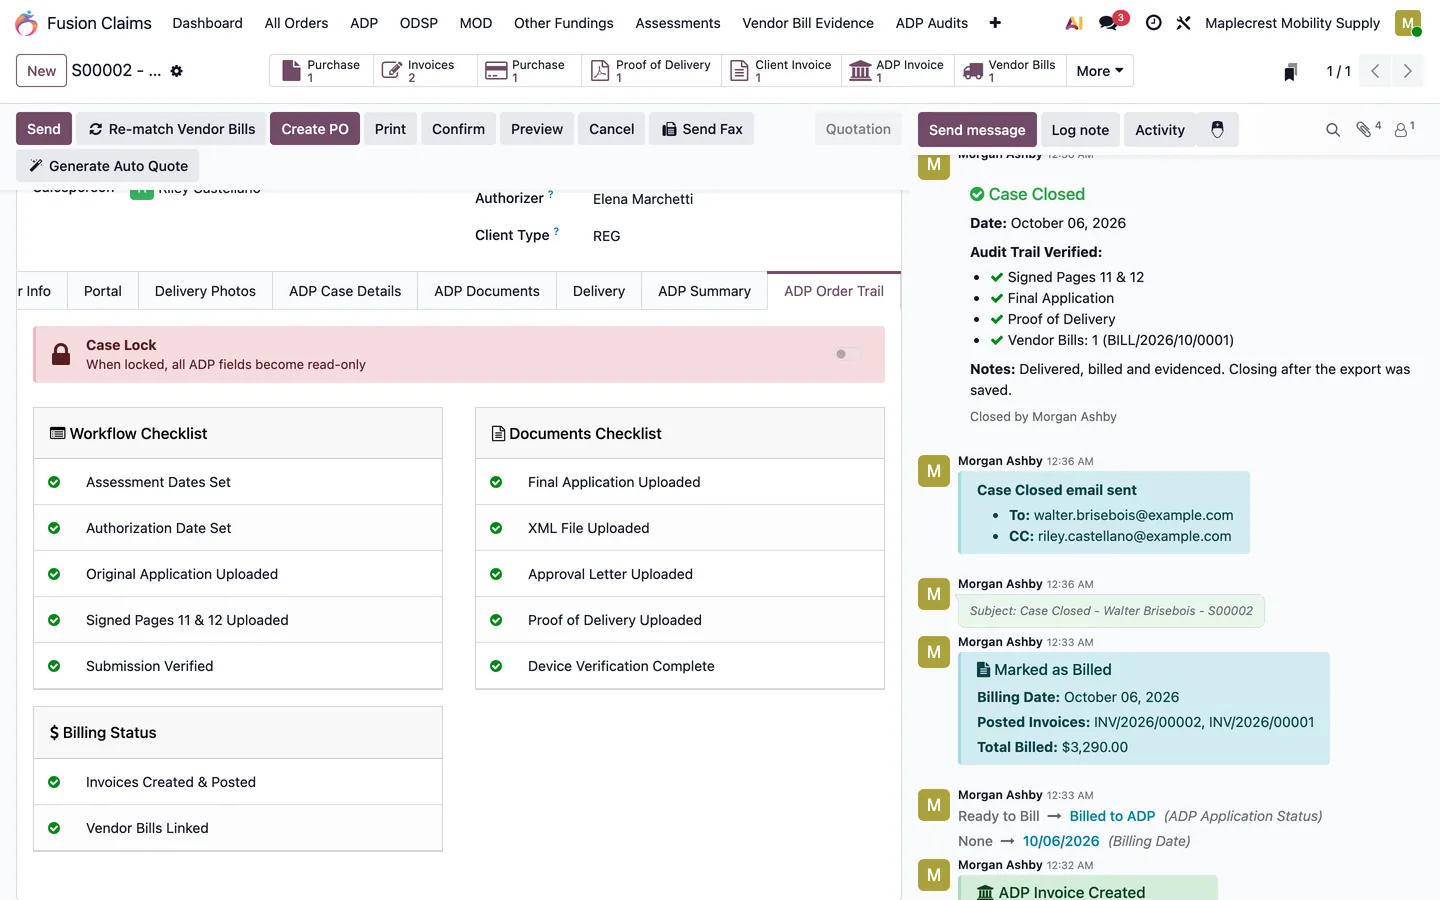
Task: Click the Send message button
Action: coord(977,130)
